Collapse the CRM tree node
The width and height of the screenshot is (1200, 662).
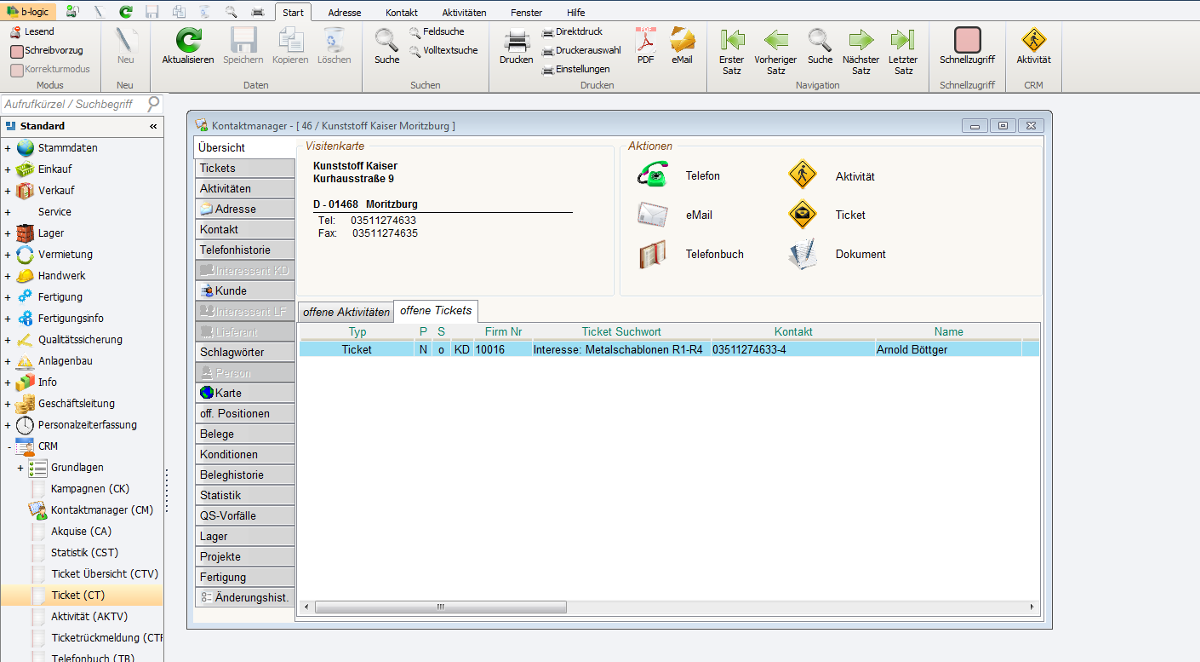tap(7, 446)
